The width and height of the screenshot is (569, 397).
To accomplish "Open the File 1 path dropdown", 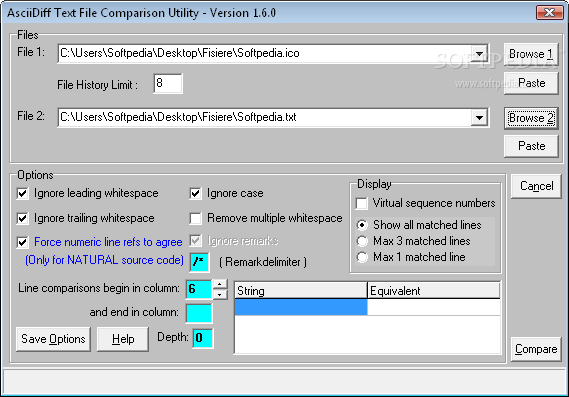I will [479, 54].
